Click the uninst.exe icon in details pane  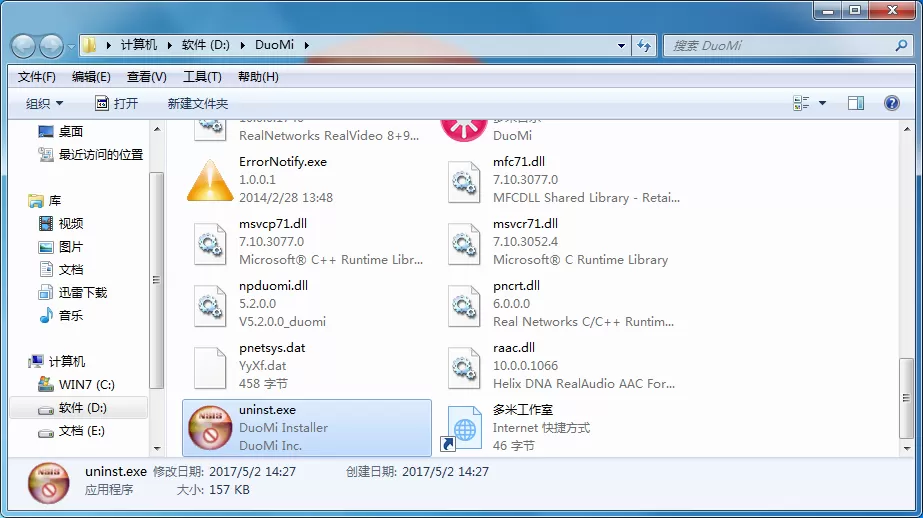click(x=48, y=483)
